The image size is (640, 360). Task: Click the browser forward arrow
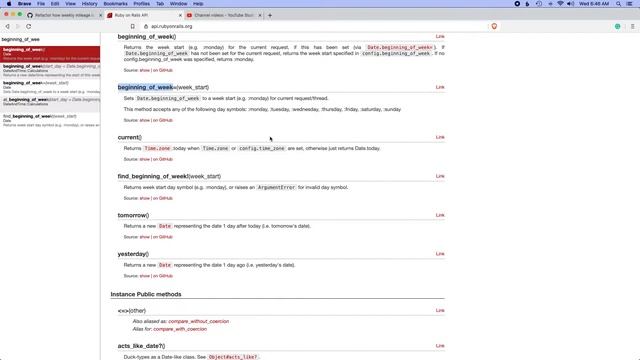[18, 26]
